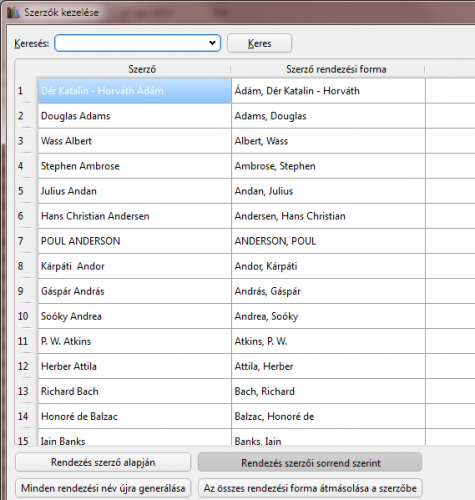The width and height of the screenshot is (475, 500).
Task: Select author cell Honoré de Balzac
Action: point(135,416)
